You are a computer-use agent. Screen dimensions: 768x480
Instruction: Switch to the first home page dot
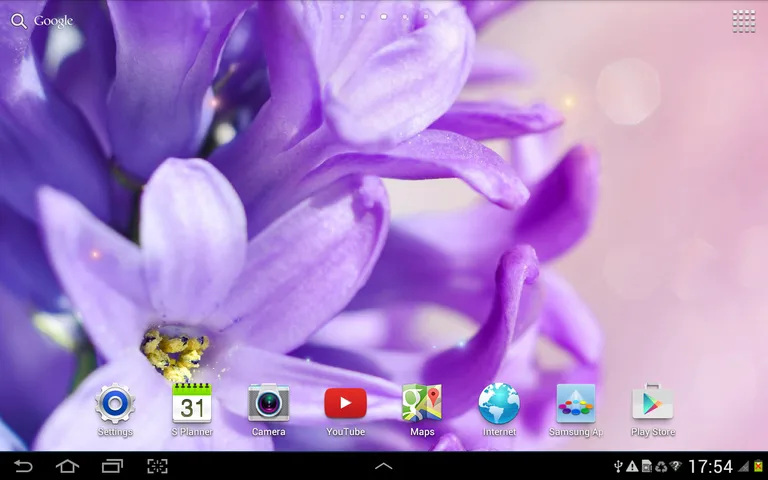coord(342,17)
